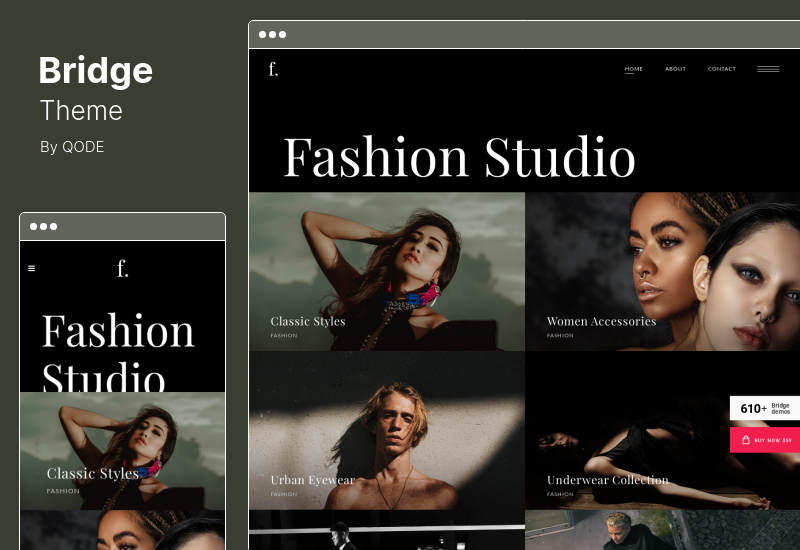Click the Classic Styles title in mobile preview
The width and height of the screenshot is (800, 550).
[92, 474]
